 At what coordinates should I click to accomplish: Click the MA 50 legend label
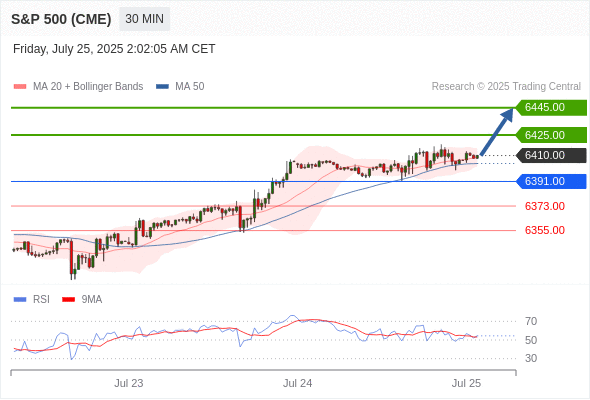[190, 87]
